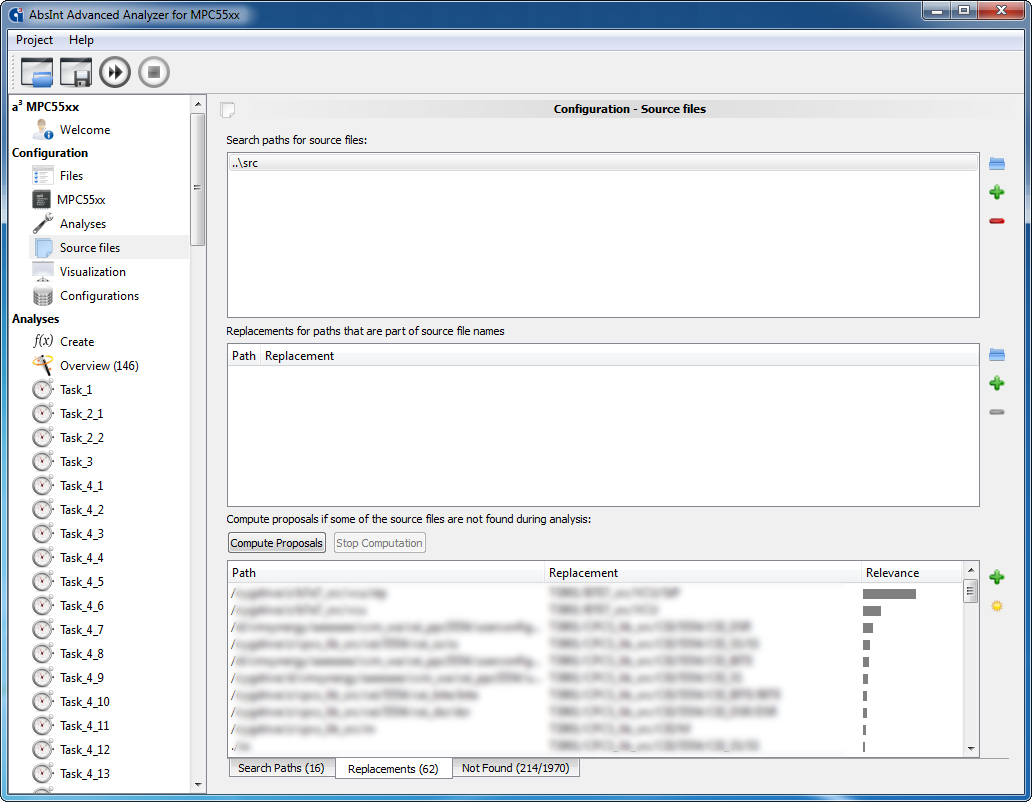
Task: Remove the selected search path
Action: (x=996, y=221)
